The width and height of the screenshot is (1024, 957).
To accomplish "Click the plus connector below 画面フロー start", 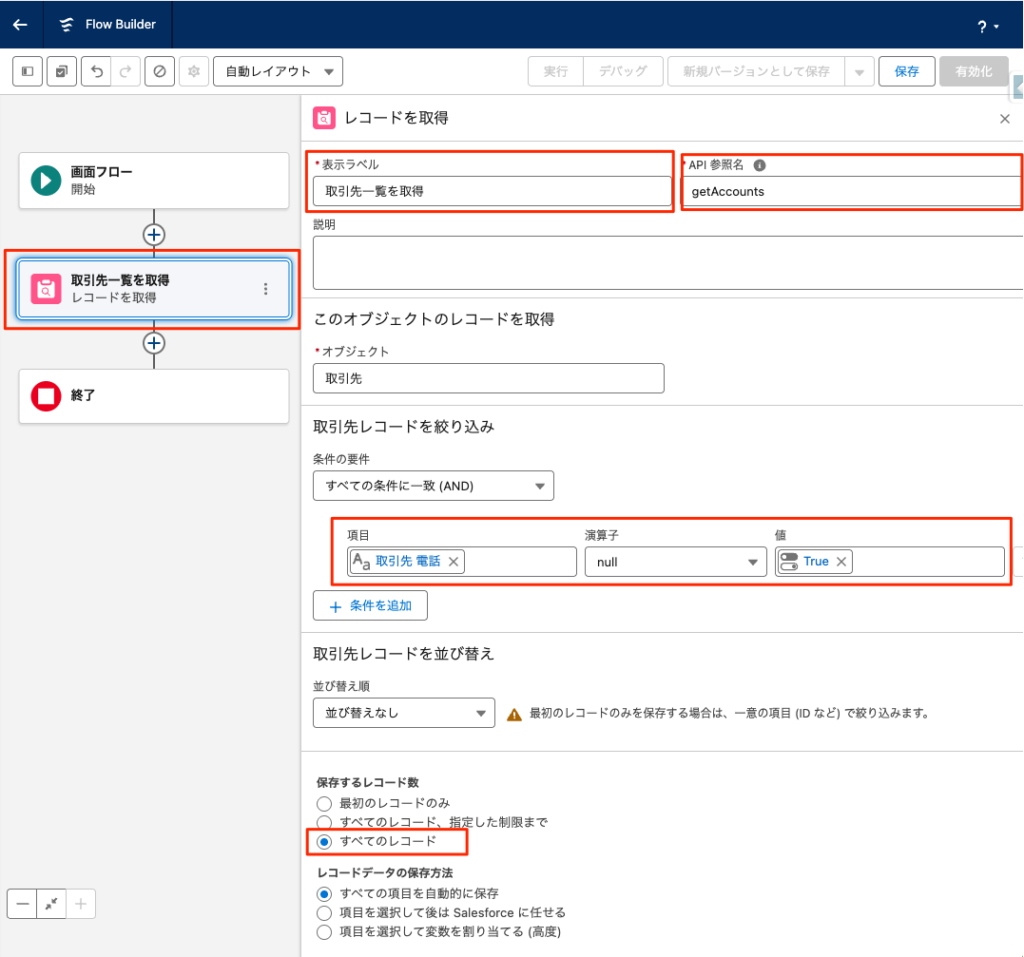I will [153, 235].
